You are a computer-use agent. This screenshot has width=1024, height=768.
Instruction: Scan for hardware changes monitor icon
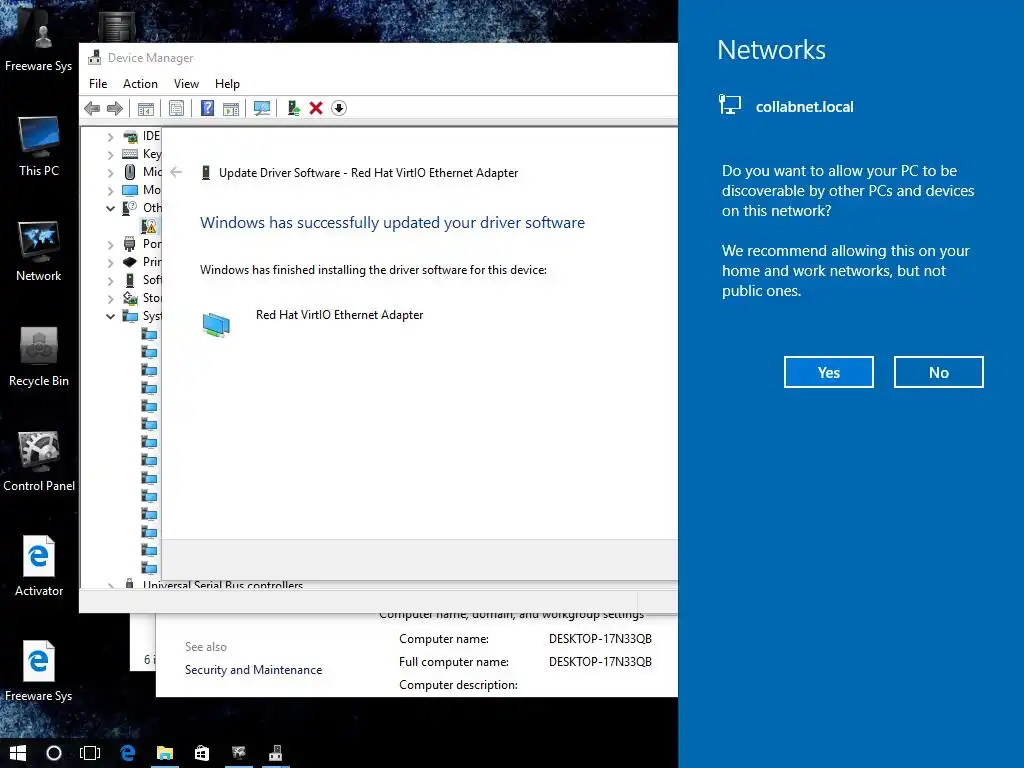262,108
